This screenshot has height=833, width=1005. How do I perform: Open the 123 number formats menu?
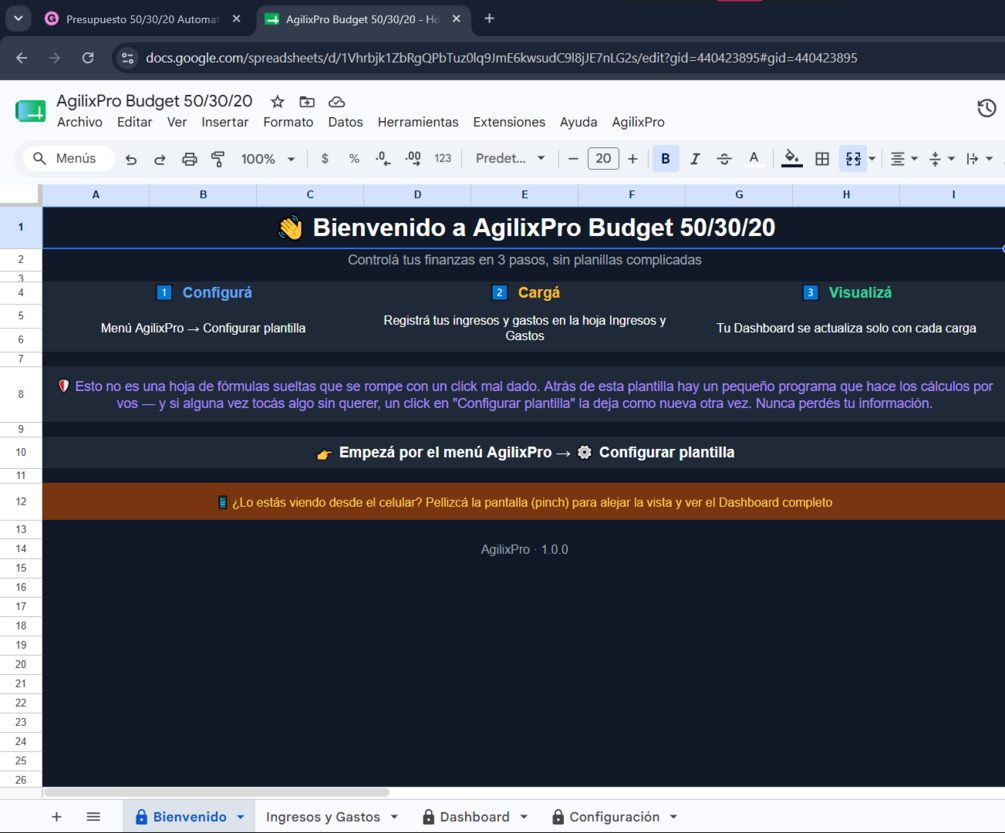click(x=443, y=158)
